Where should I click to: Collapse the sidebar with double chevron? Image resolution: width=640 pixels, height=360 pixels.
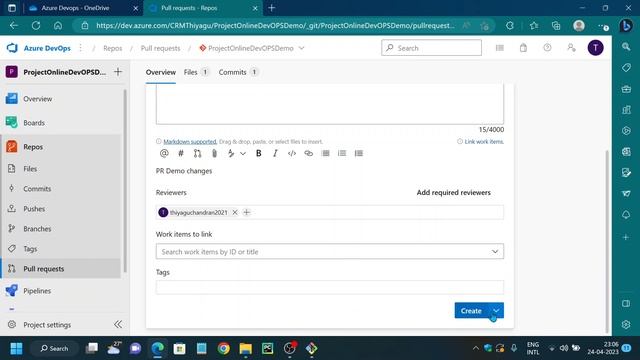(118, 324)
